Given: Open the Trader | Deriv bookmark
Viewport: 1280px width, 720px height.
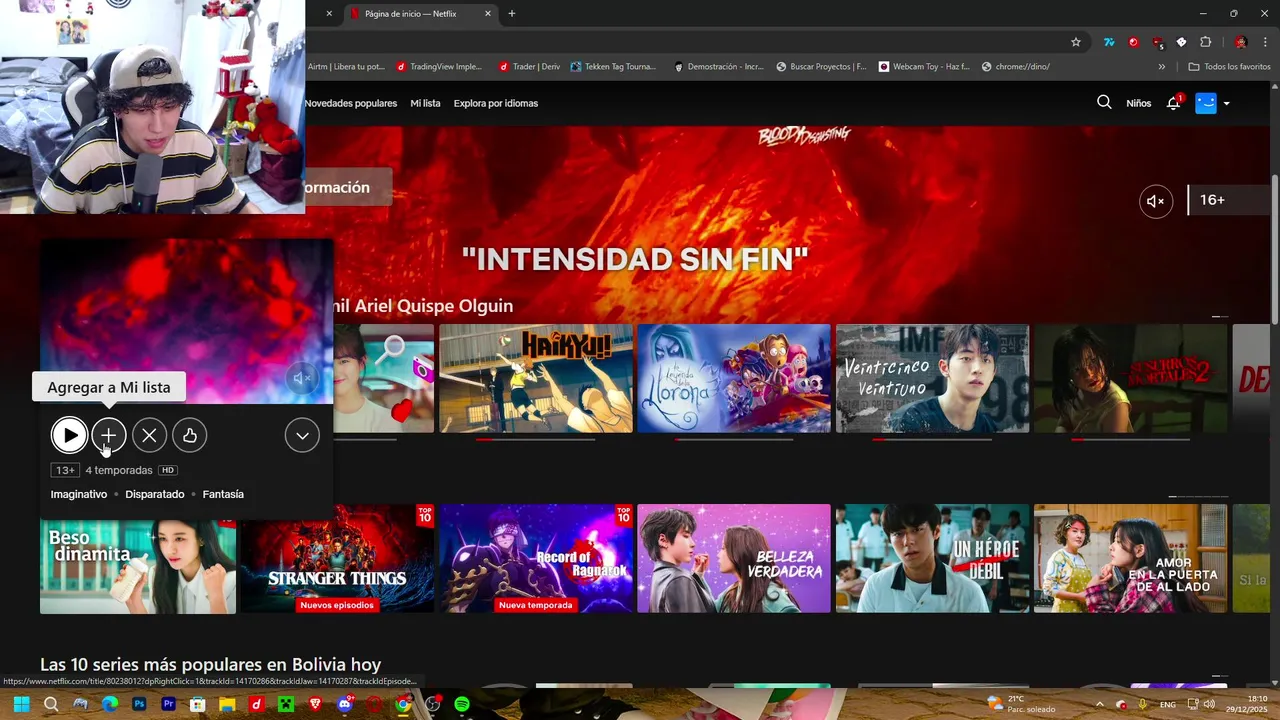Looking at the screenshot, I should coord(529,67).
